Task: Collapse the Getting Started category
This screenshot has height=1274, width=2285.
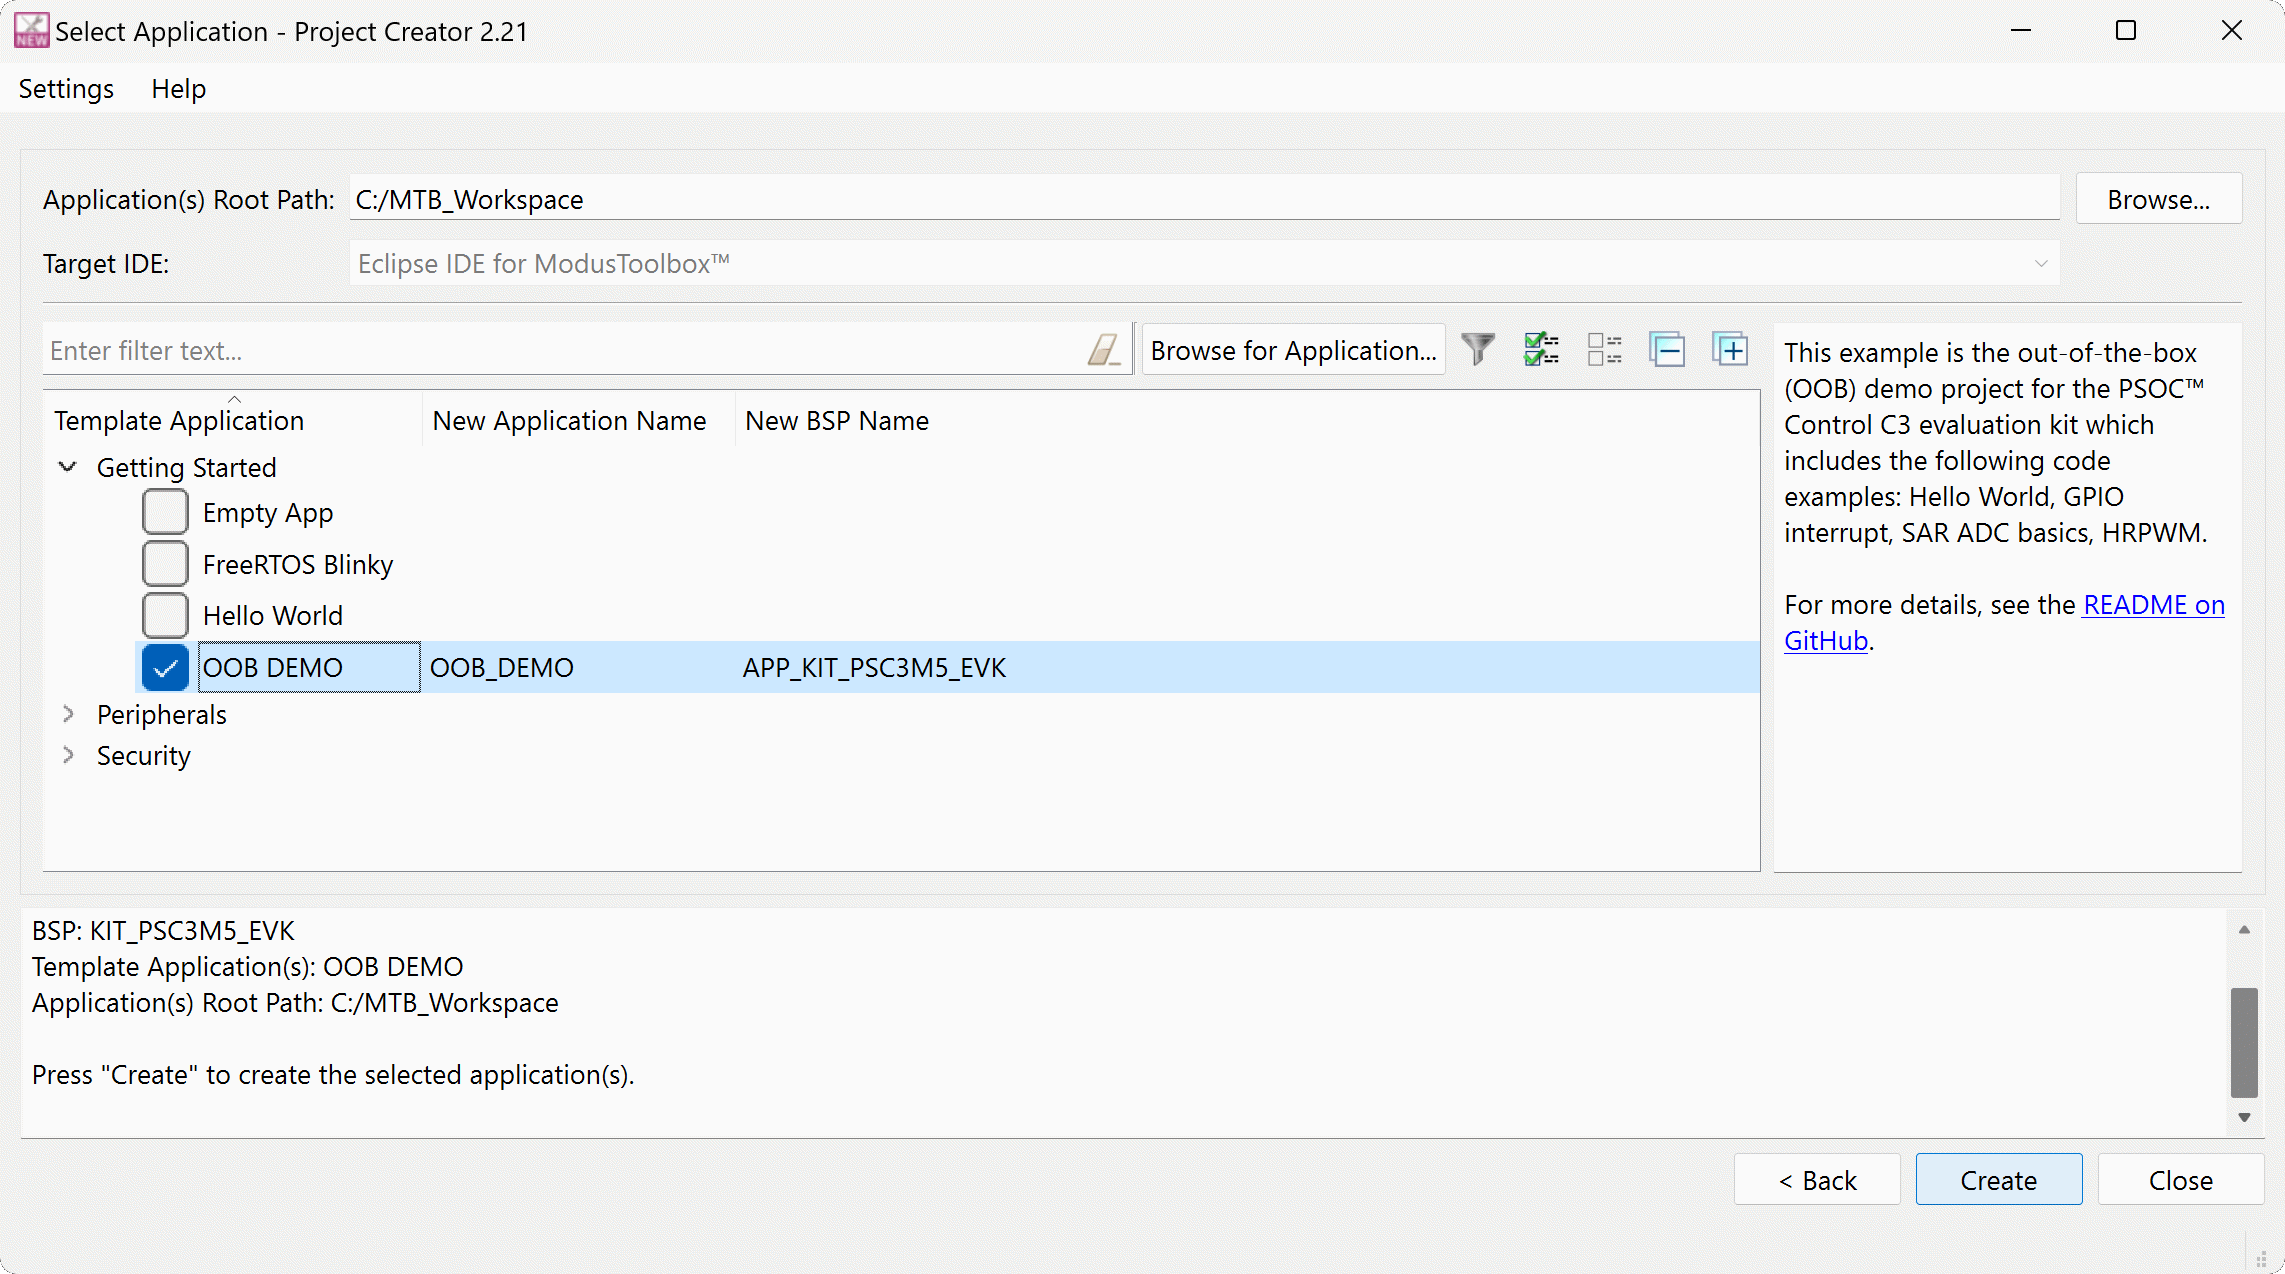Action: pyautogui.click(x=68, y=467)
